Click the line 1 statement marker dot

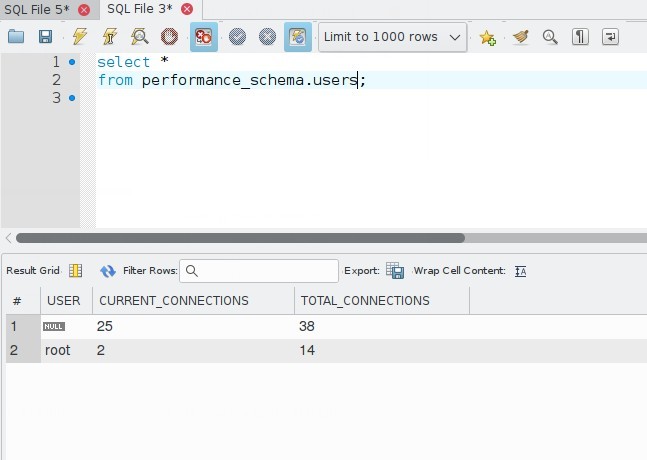[72, 62]
